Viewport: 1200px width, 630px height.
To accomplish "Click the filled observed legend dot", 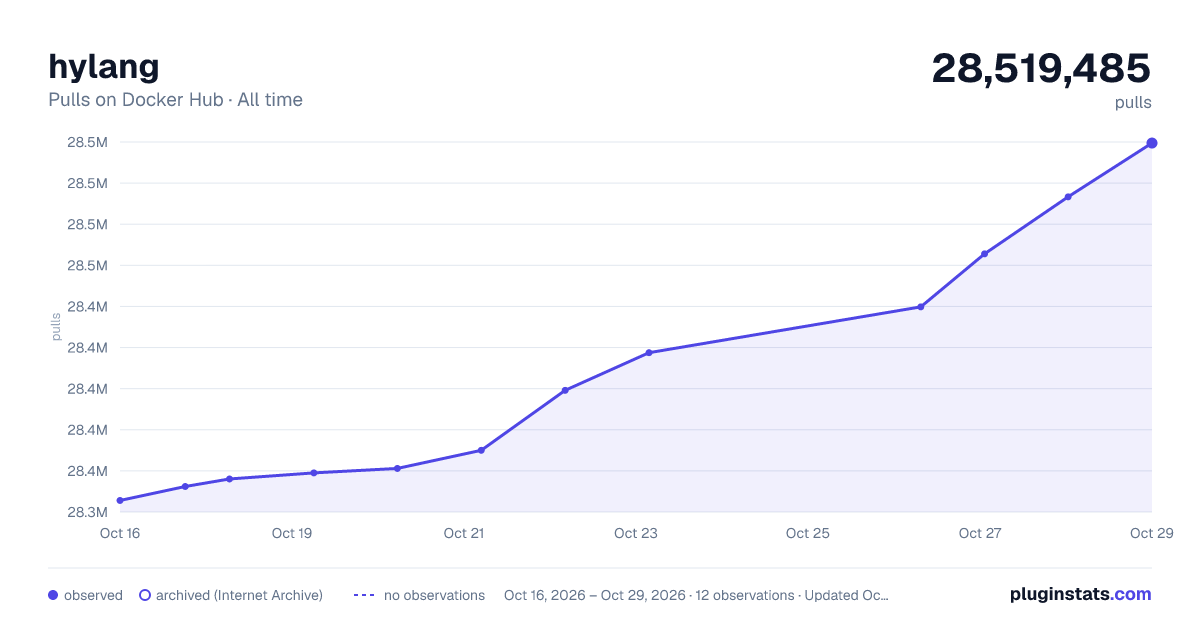I will point(53,595).
